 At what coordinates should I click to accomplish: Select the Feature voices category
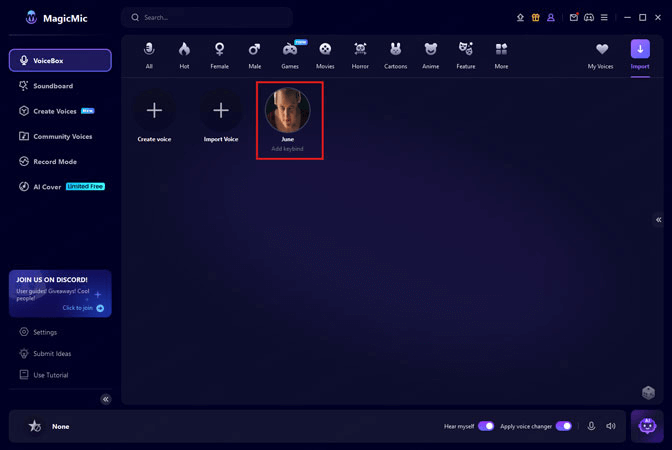pos(466,55)
